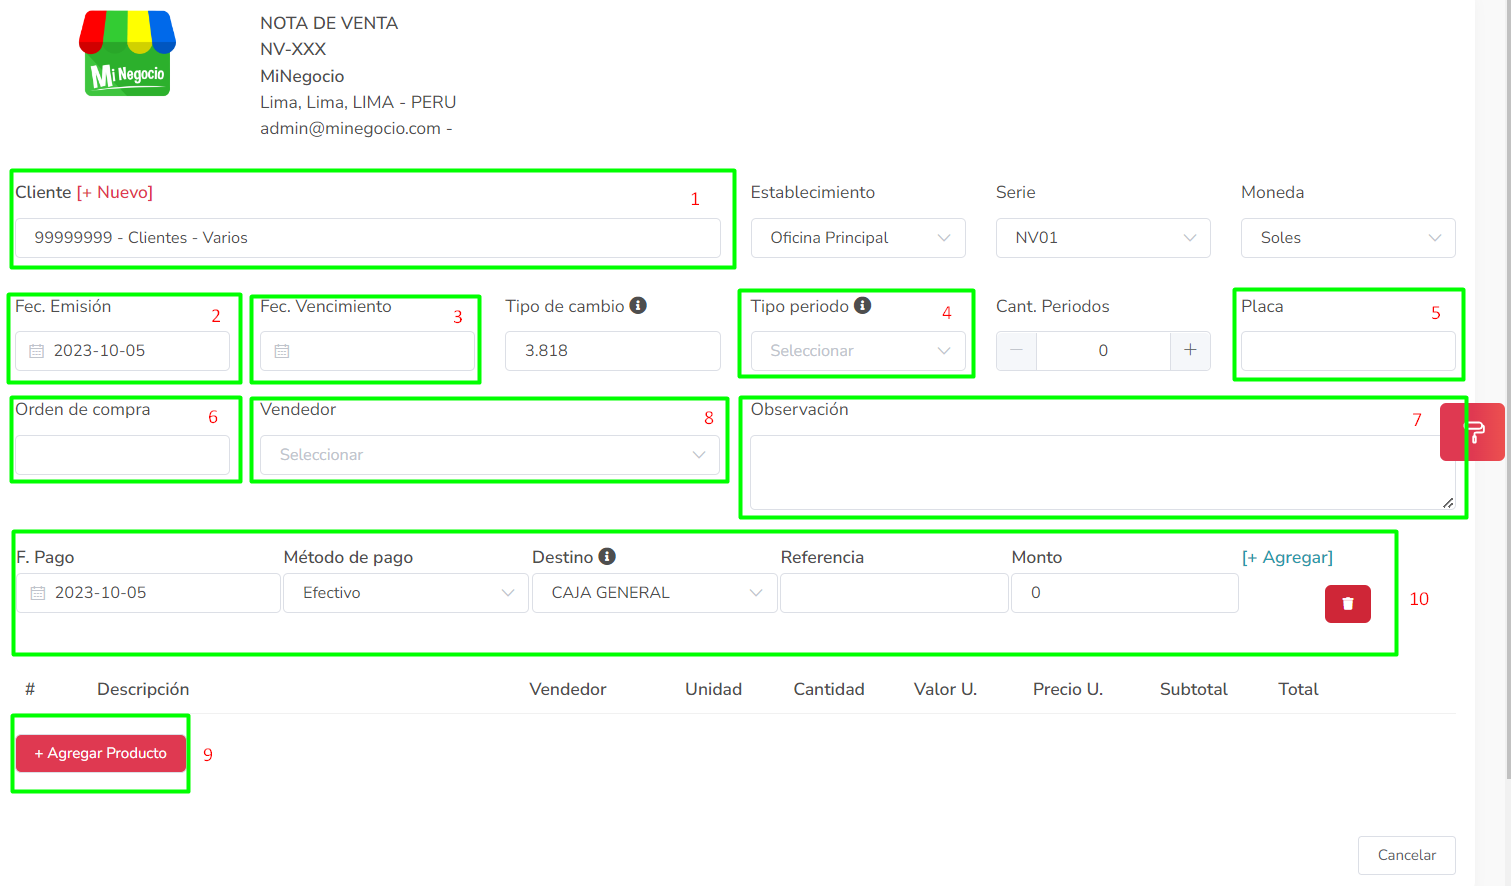Click the Destino info icon
Screen dimensions: 1511x886
607,556
